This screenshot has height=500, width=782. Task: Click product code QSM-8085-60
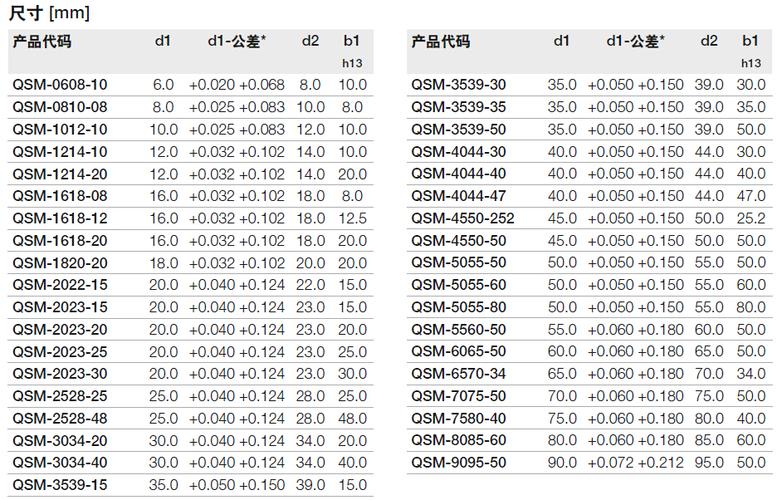pyautogui.click(x=459, y=441)
